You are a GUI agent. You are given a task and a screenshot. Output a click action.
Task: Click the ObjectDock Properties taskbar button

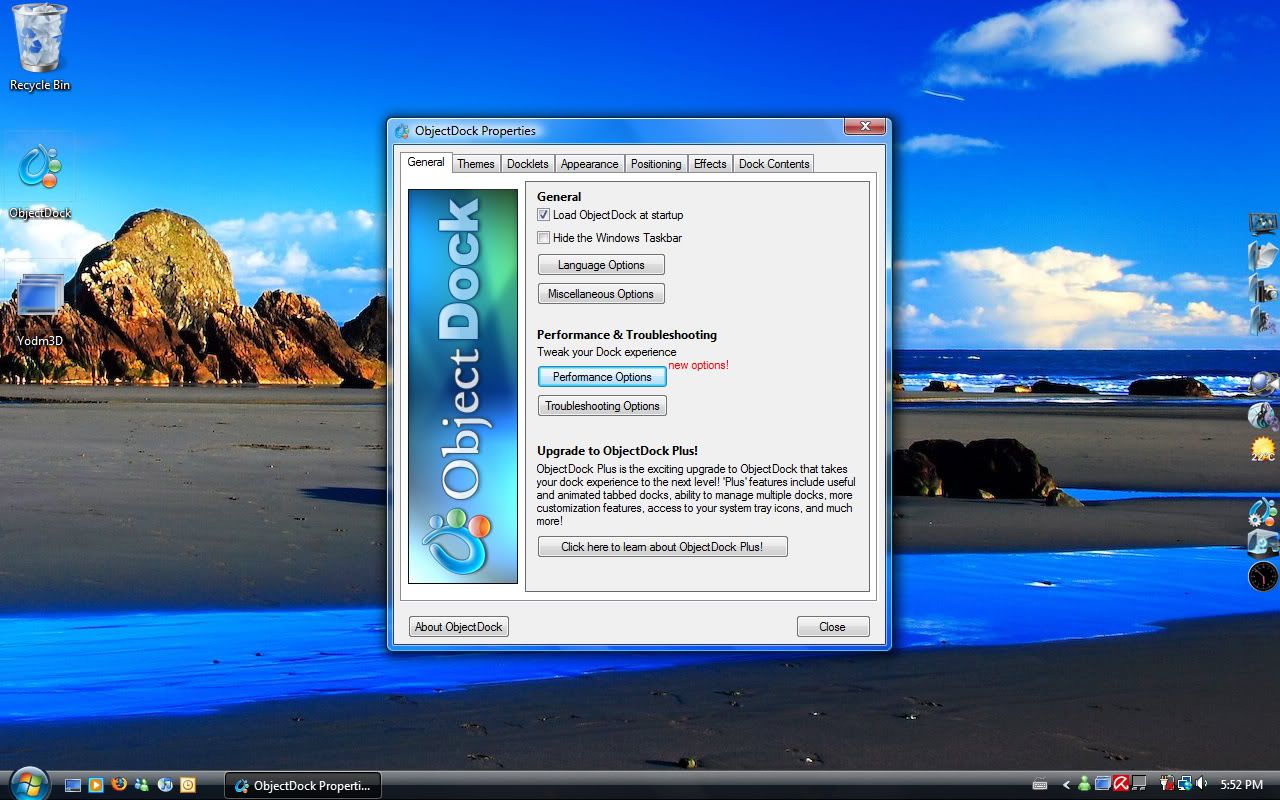[303, 786]
